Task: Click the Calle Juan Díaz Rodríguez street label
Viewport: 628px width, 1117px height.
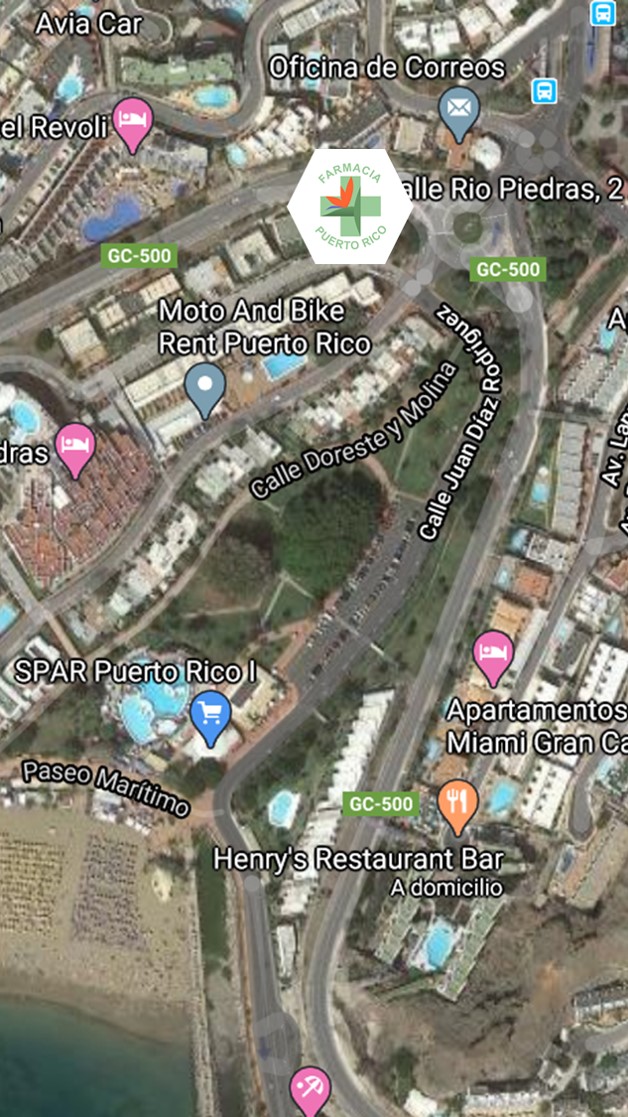Action: click(460, 420)
